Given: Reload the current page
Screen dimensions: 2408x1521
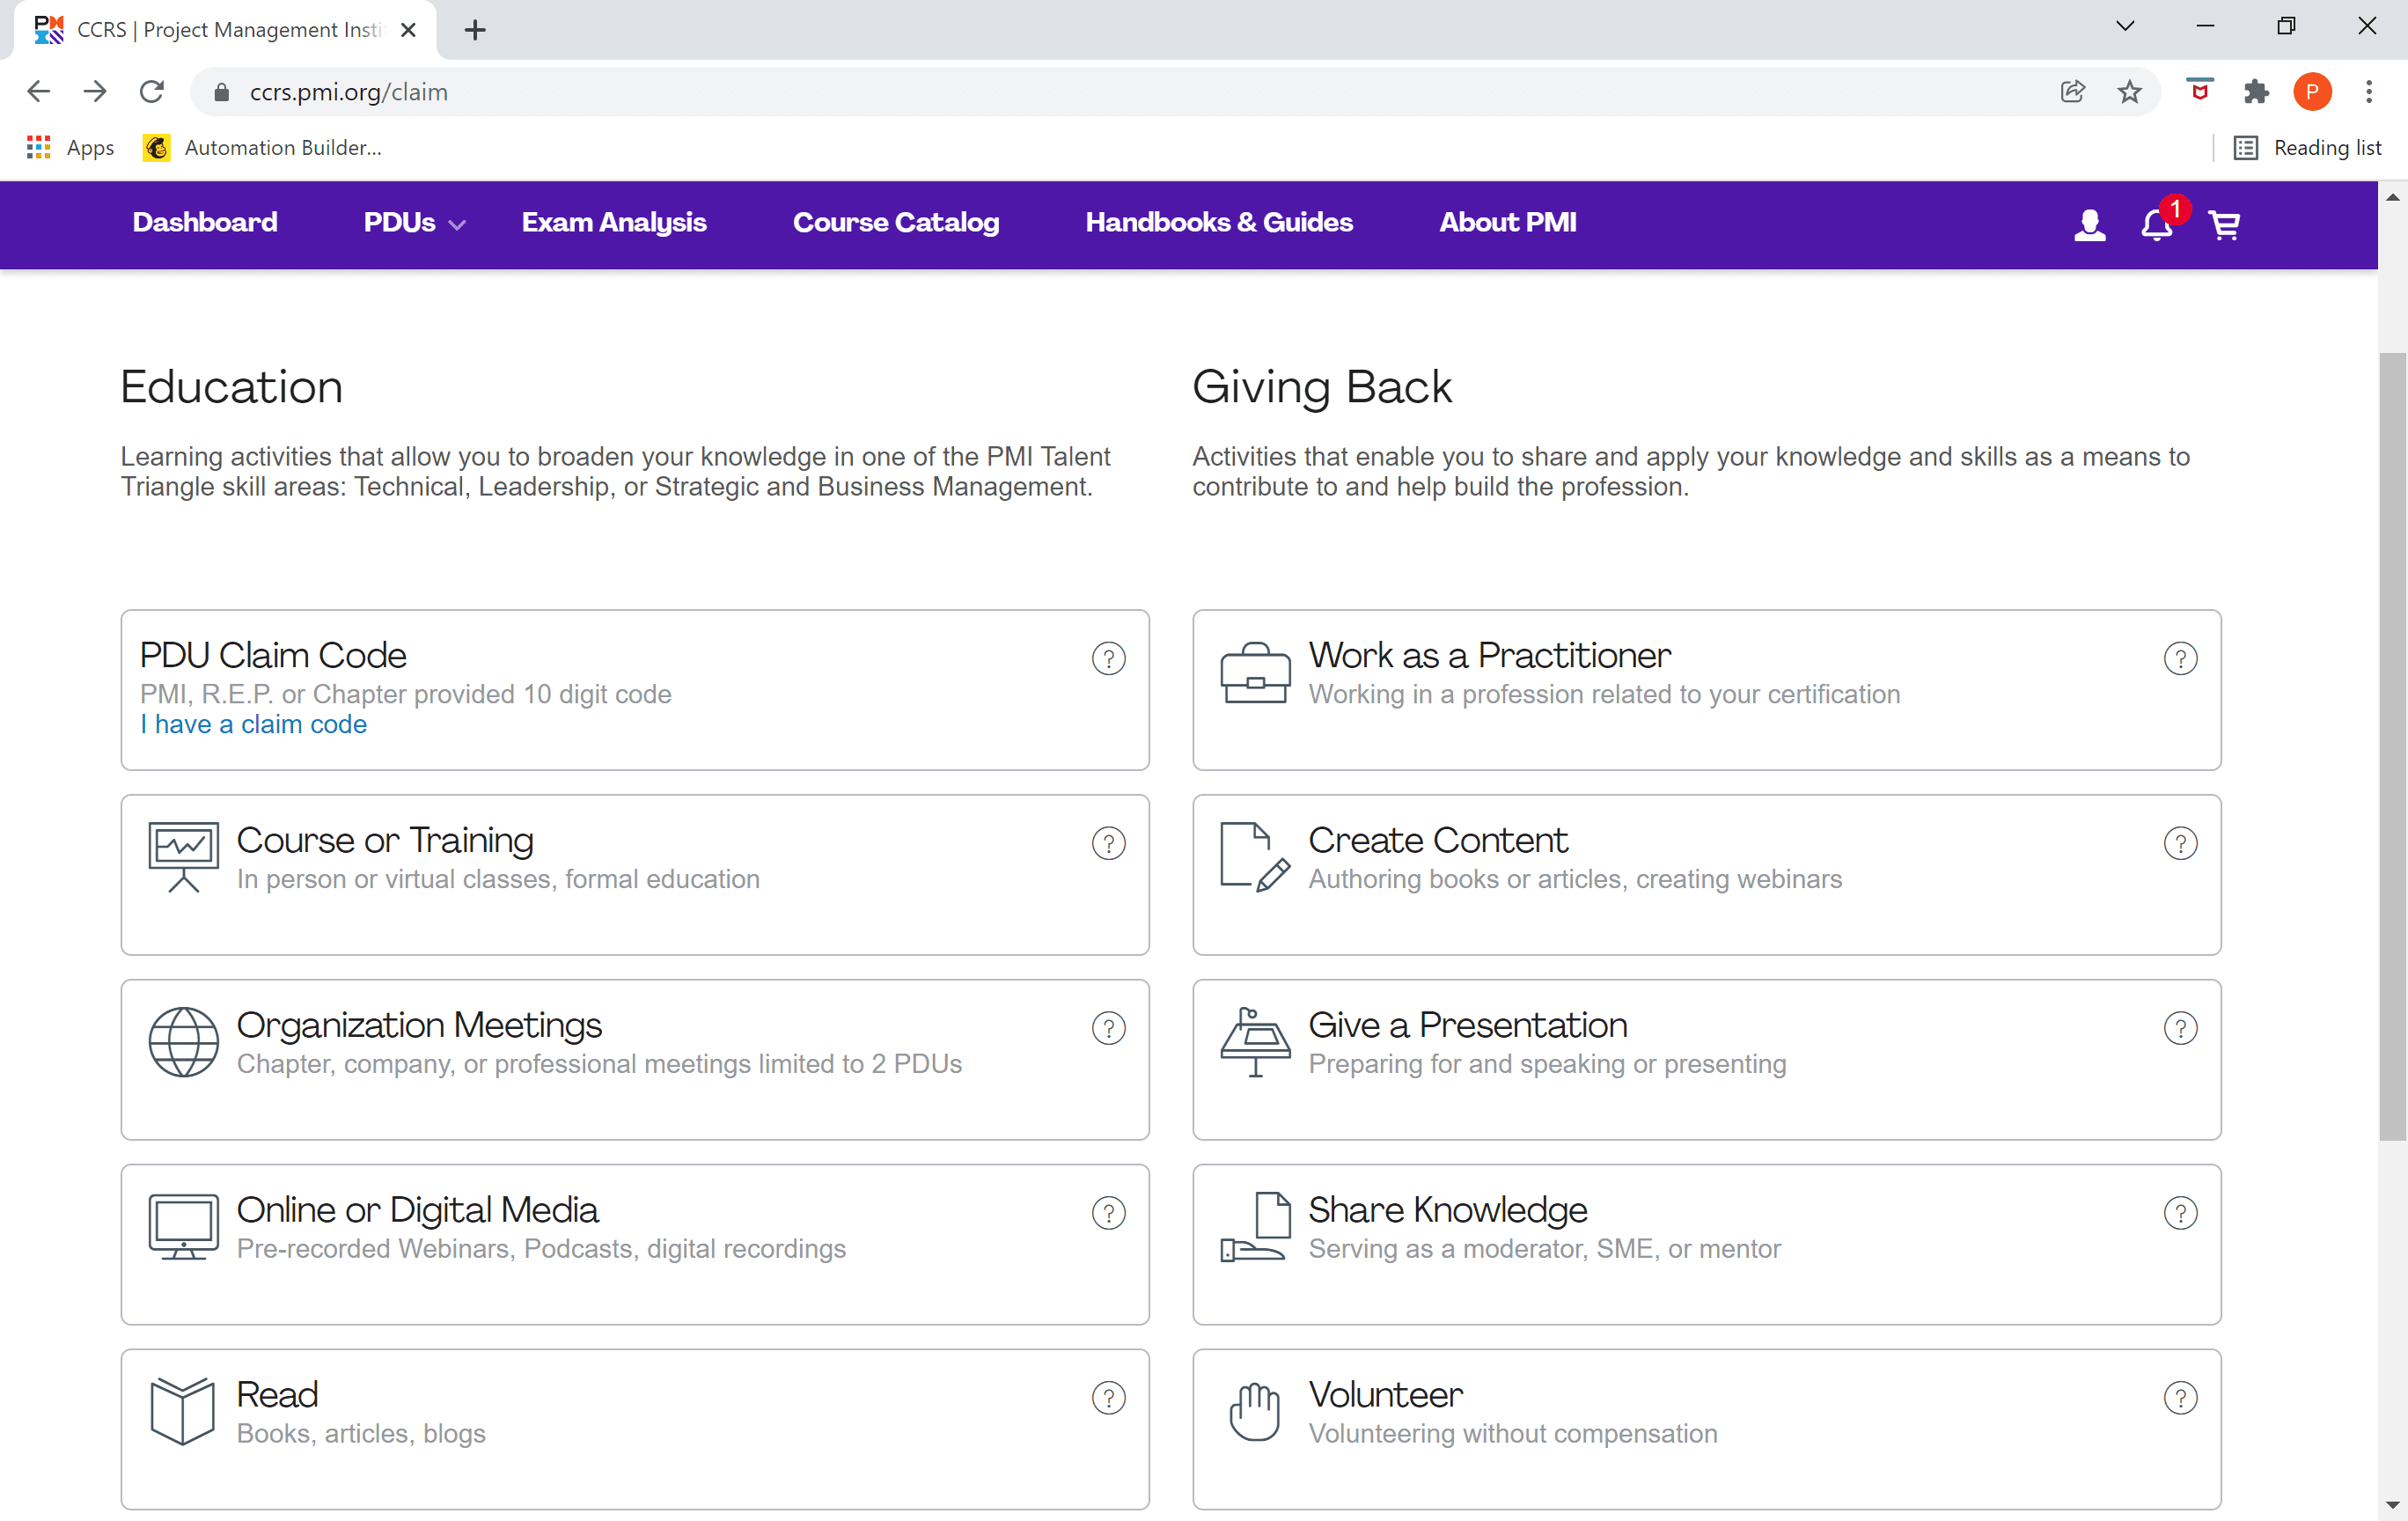Looking at the screenshot, I should [151, 92].
